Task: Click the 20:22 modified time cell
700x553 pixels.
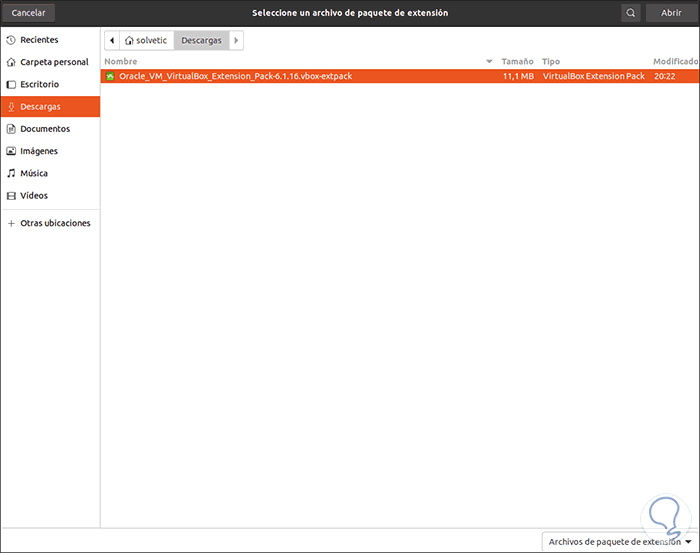Action: pos(665,76)
